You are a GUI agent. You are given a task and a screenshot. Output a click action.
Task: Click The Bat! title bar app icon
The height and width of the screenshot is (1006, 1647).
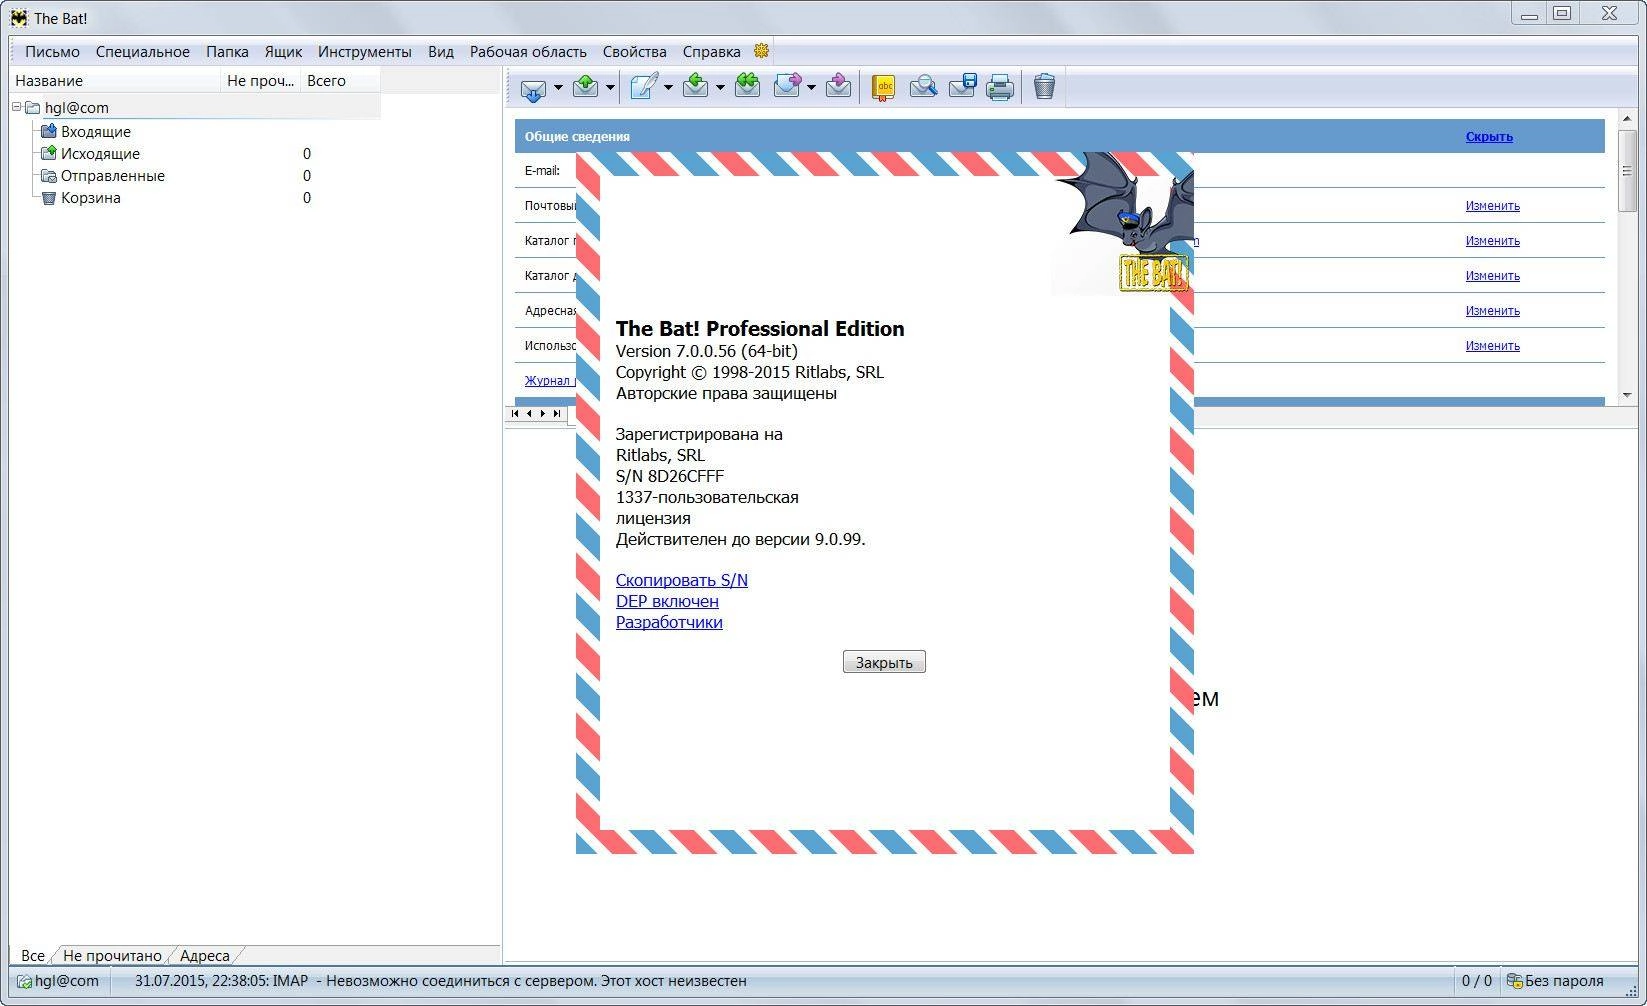[19, 18]
